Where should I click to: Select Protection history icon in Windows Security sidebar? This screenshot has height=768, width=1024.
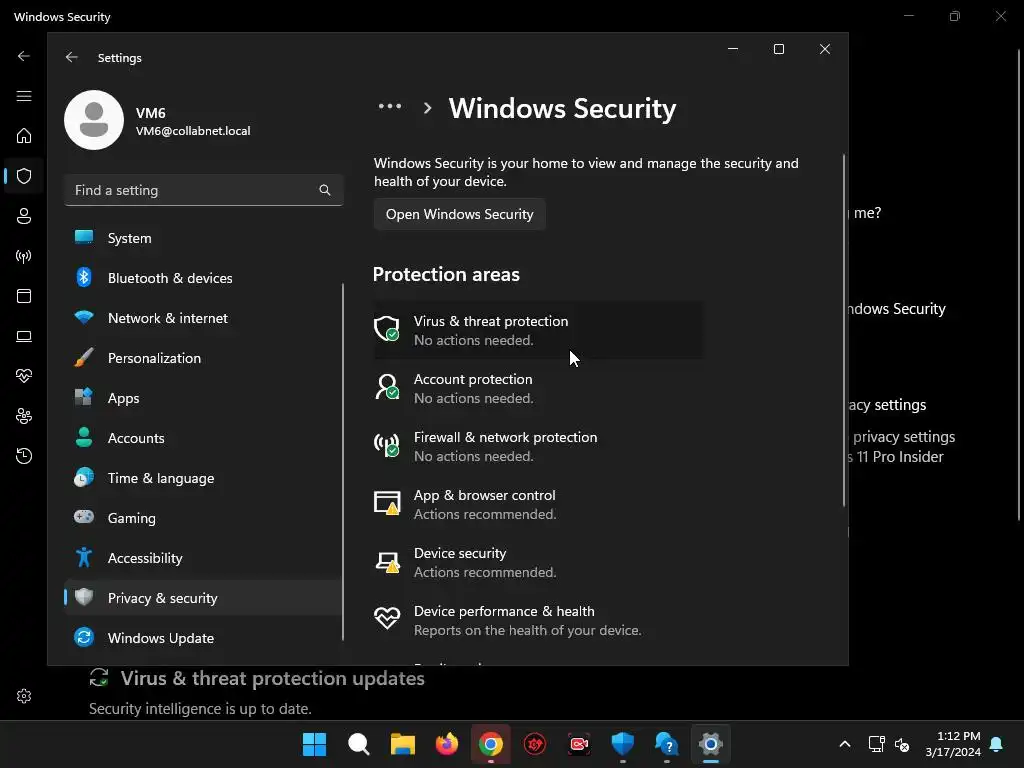point(24,456)
